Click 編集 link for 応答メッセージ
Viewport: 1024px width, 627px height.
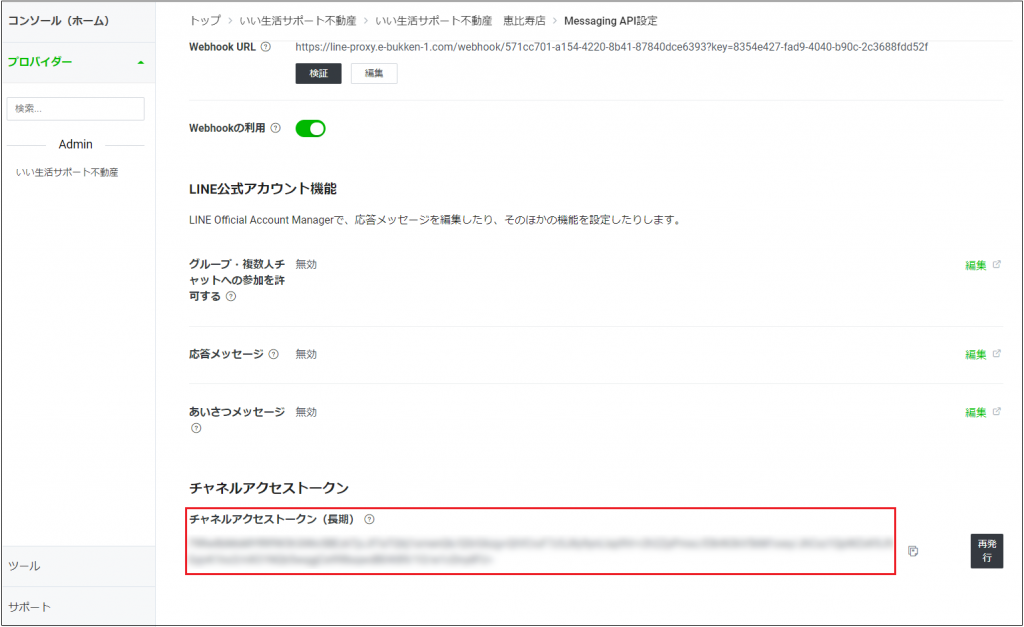click(976, 354)
